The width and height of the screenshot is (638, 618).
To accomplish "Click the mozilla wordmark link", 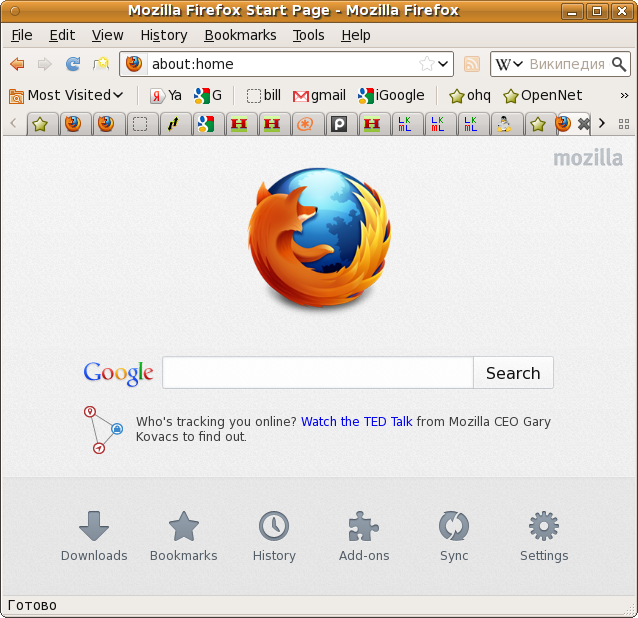I will point(588,158).
